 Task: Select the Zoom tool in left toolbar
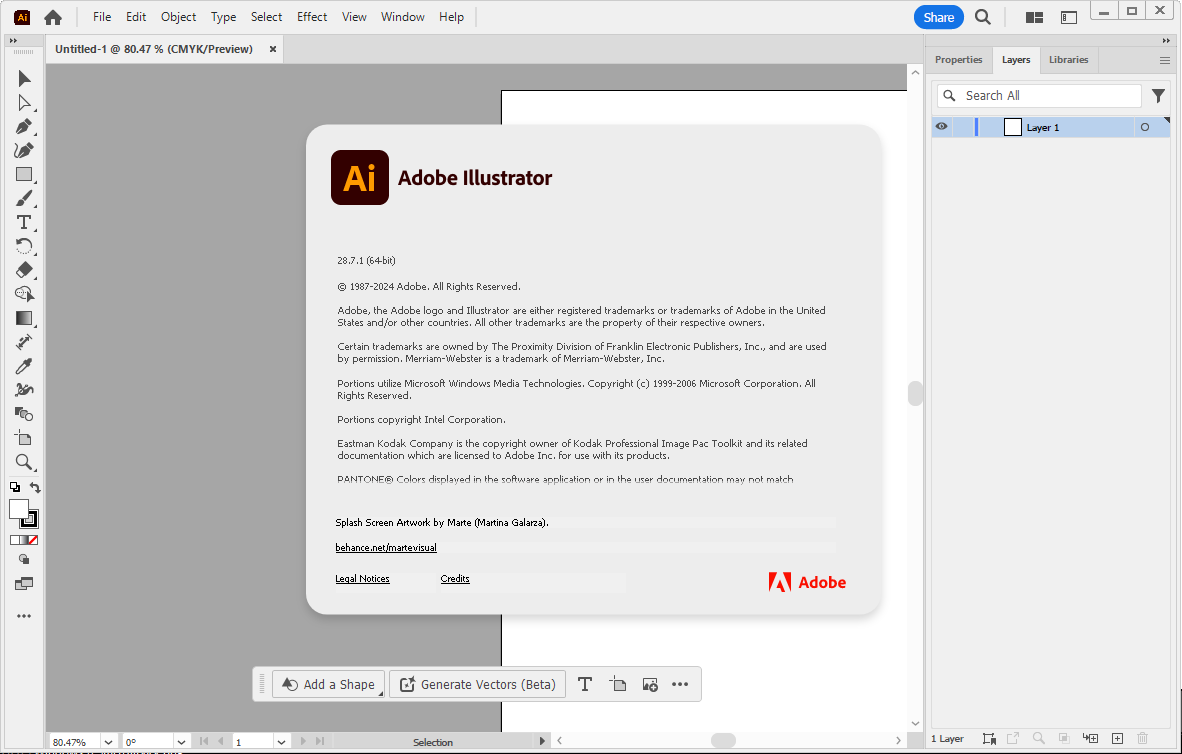[24, 462]
